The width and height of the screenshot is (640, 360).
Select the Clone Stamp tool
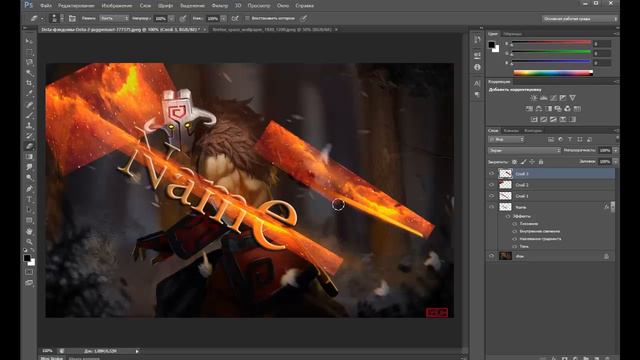tap(29, 125)
